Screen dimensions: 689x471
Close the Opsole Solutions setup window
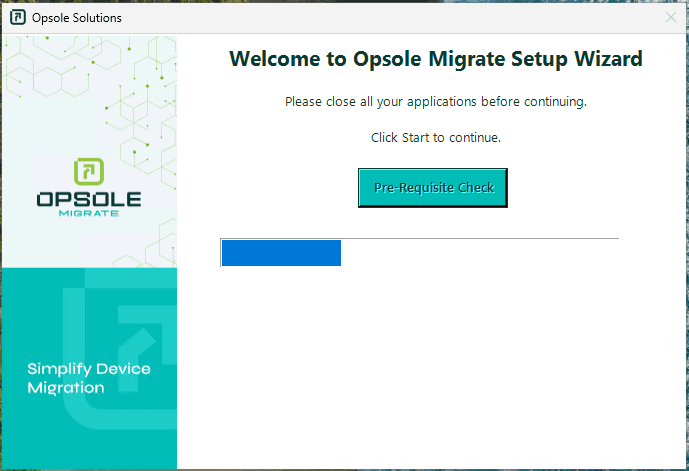point(670,18)
